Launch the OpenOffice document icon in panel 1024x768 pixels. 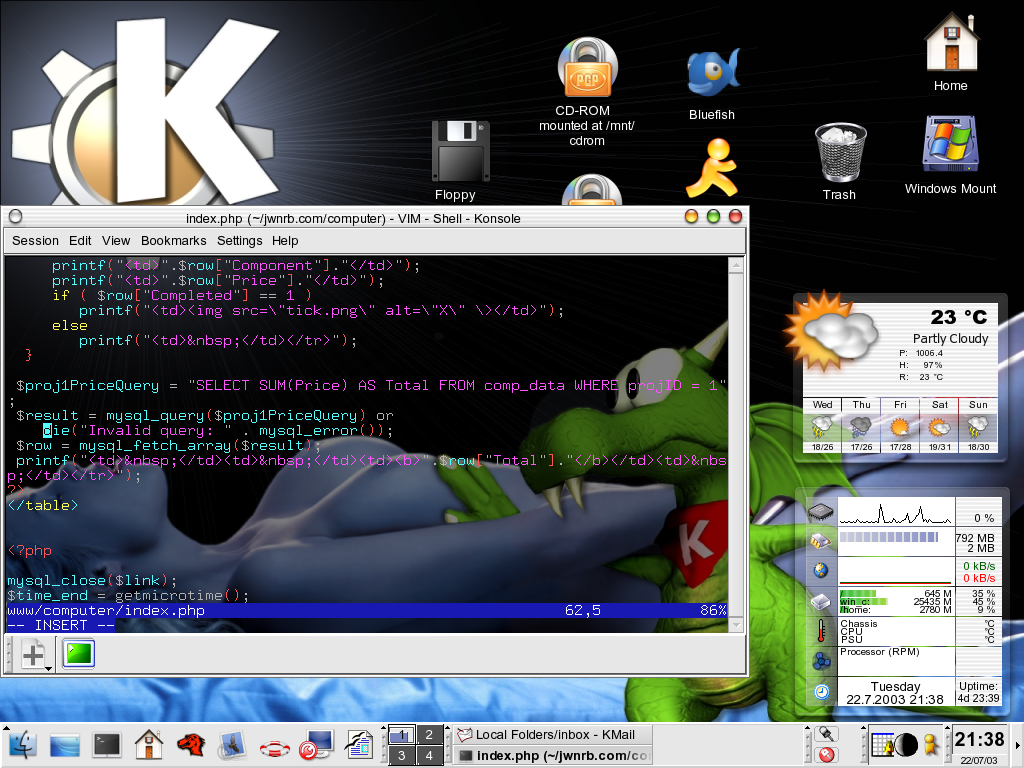(359, 745)
